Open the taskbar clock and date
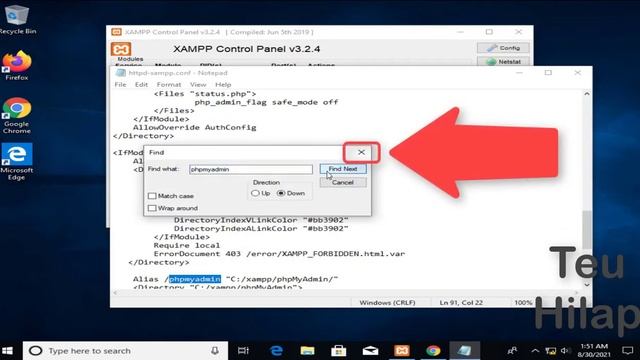This screenshot has width=640, height=360. tap(594, 351)
